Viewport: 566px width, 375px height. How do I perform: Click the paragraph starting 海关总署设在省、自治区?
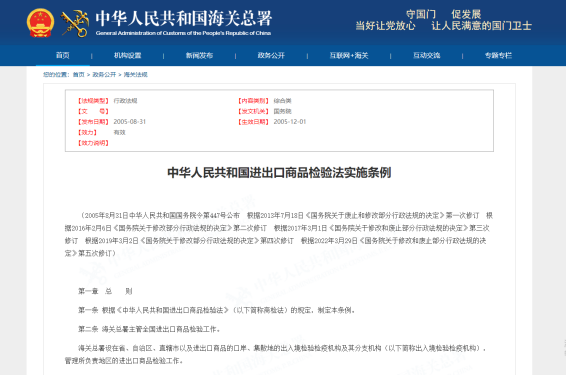click(x=276, y=354)
